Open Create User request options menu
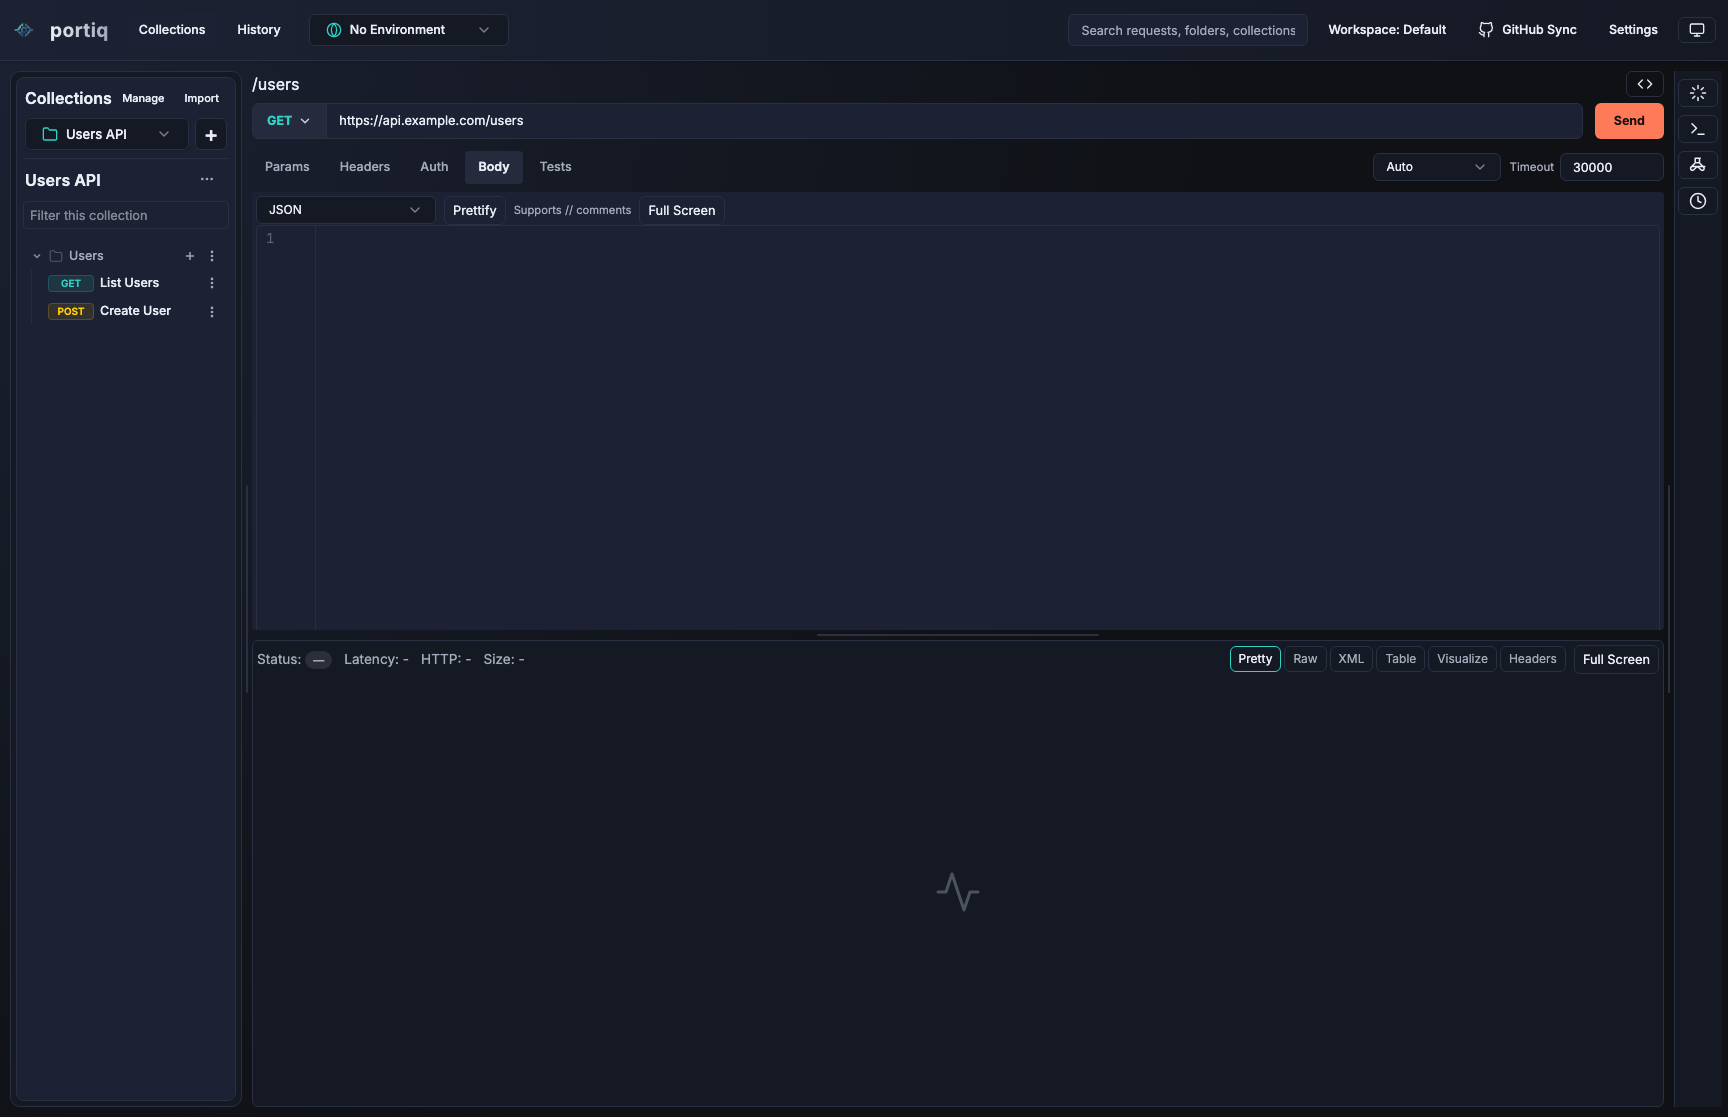1728x1117 pixels. [x=212, y=311]
